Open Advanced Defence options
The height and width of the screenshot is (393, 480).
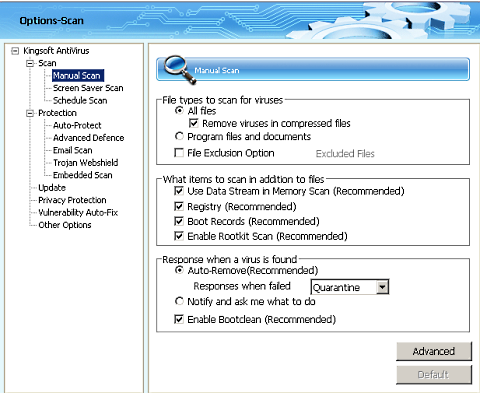(x=88, y=138)
